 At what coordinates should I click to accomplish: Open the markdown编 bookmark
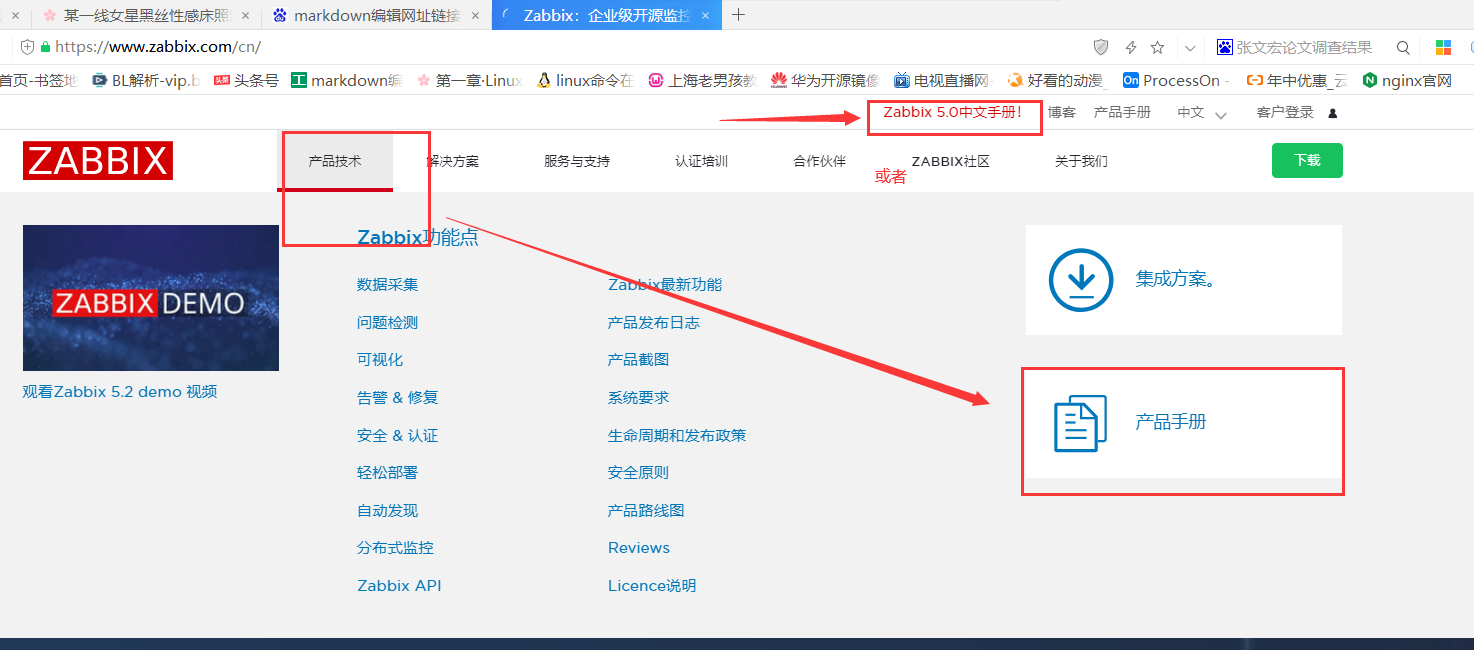pyautogui.click(x=347, y=80)
